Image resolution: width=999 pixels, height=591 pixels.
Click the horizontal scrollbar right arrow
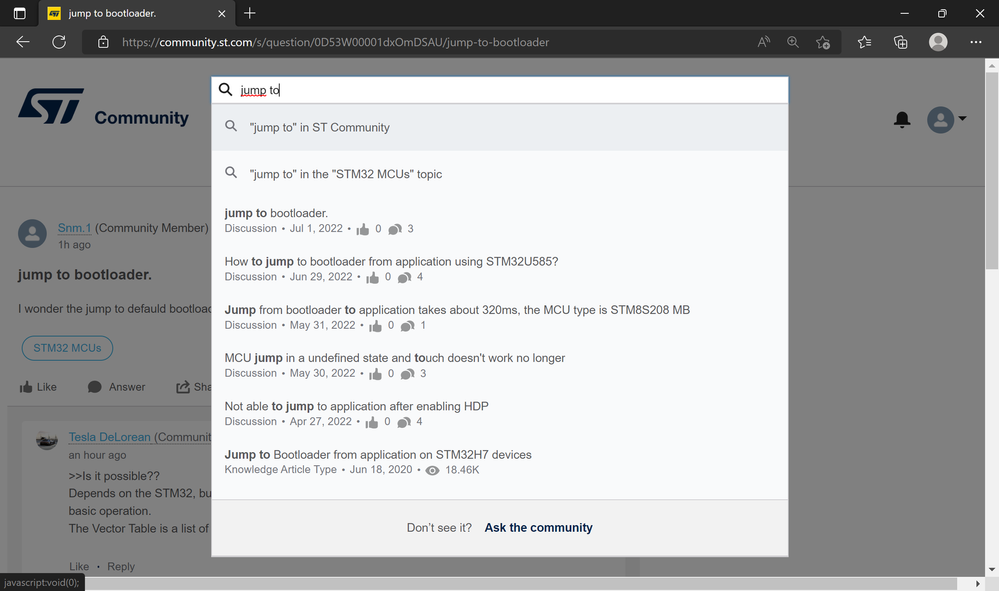[977, 584]
